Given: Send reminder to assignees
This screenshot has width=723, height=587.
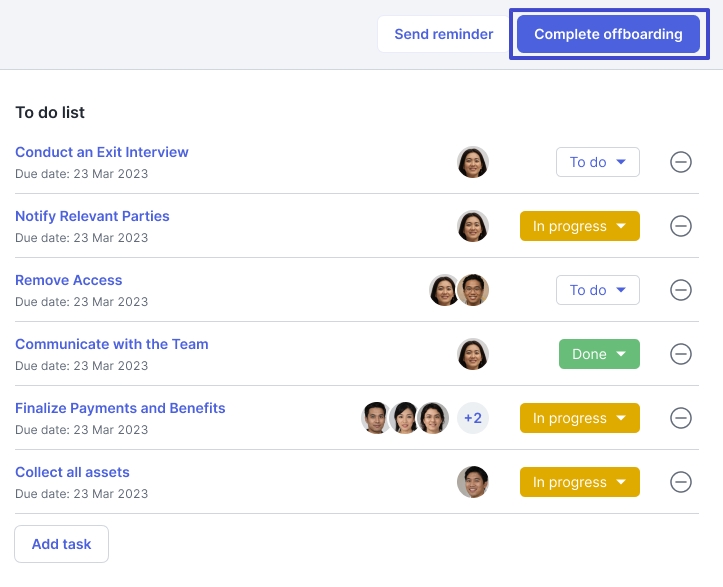Looking at the screenshot, I should coord(444,34).
